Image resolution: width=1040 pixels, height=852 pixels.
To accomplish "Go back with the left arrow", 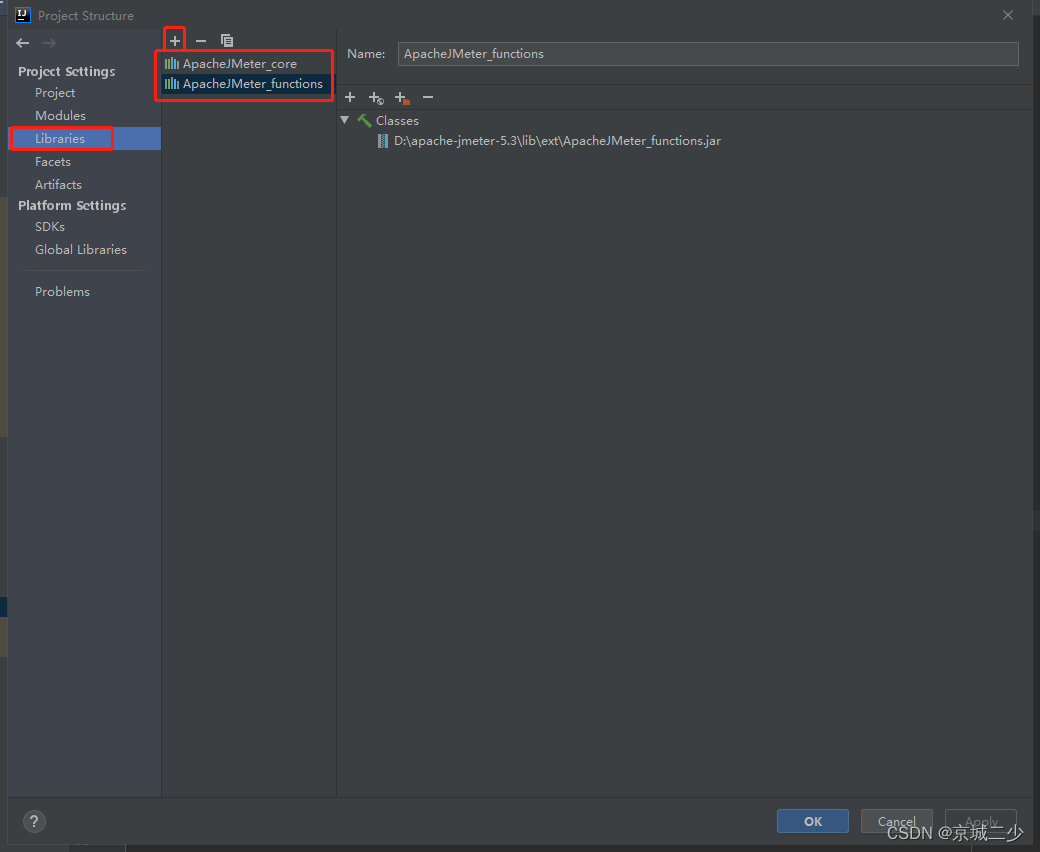I will (x=23, y=43).
